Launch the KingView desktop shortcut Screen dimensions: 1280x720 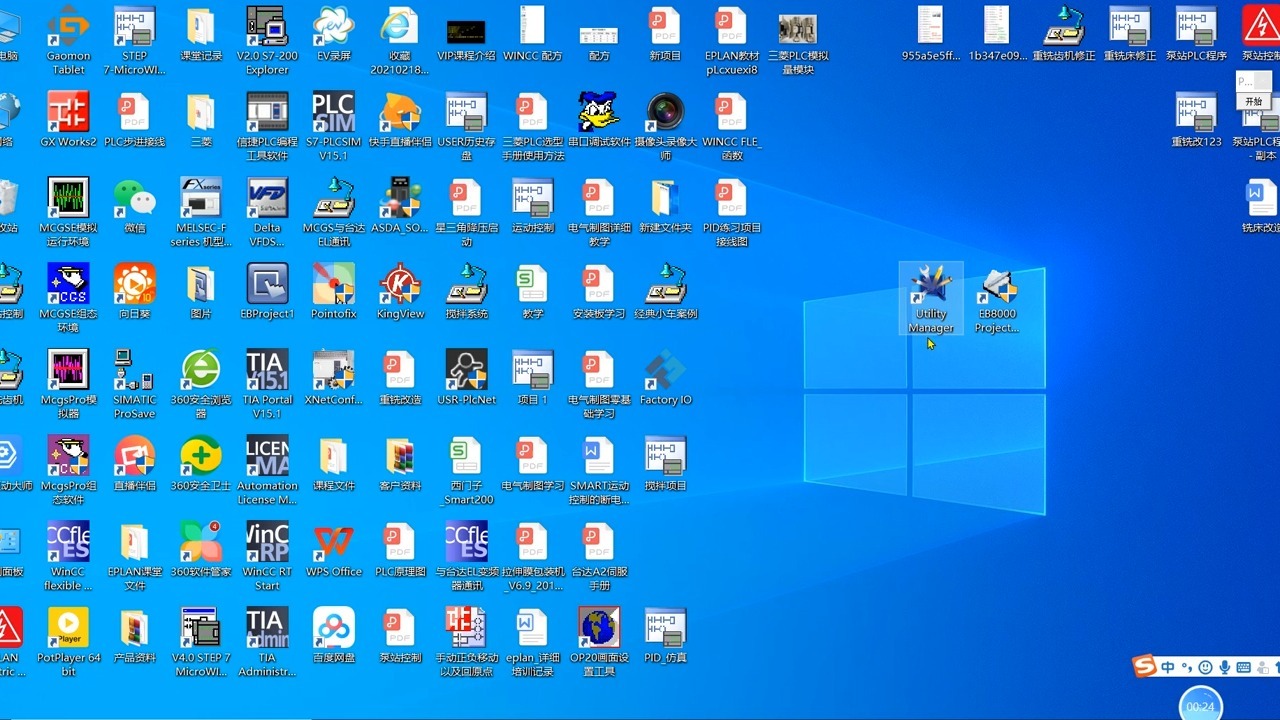tap(400, 285)
